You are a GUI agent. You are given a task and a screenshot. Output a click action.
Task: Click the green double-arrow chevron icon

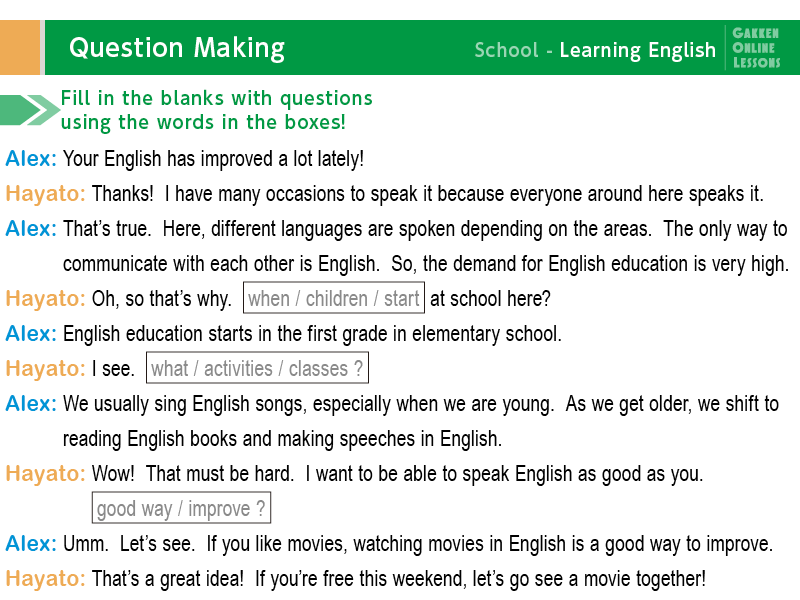[x=30, y=110]
